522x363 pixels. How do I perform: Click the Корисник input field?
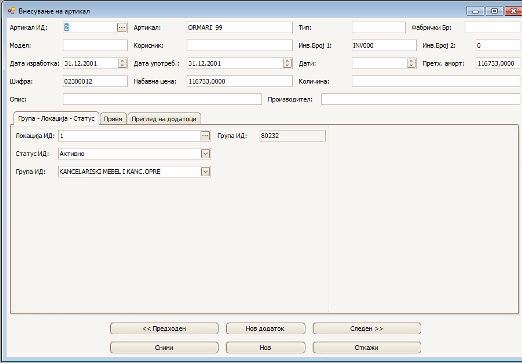pos(239,45)
